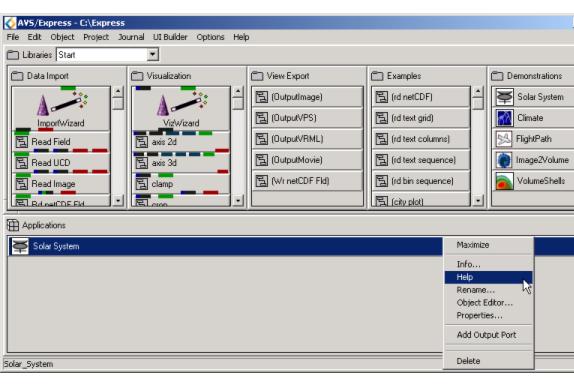
Task: Select the OutputImage module icon
Action: click(x=262, y=97)
